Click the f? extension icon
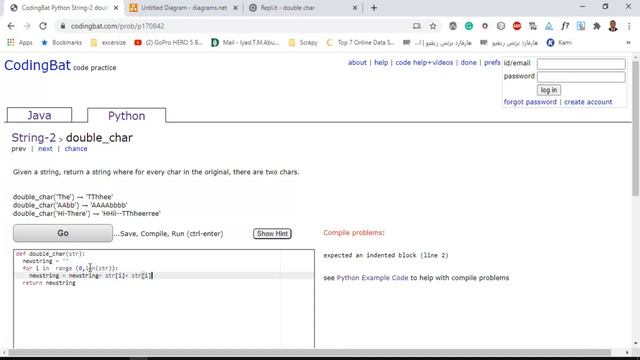The image size is (640, 360). pyautogui.click(x=565, y=26)
